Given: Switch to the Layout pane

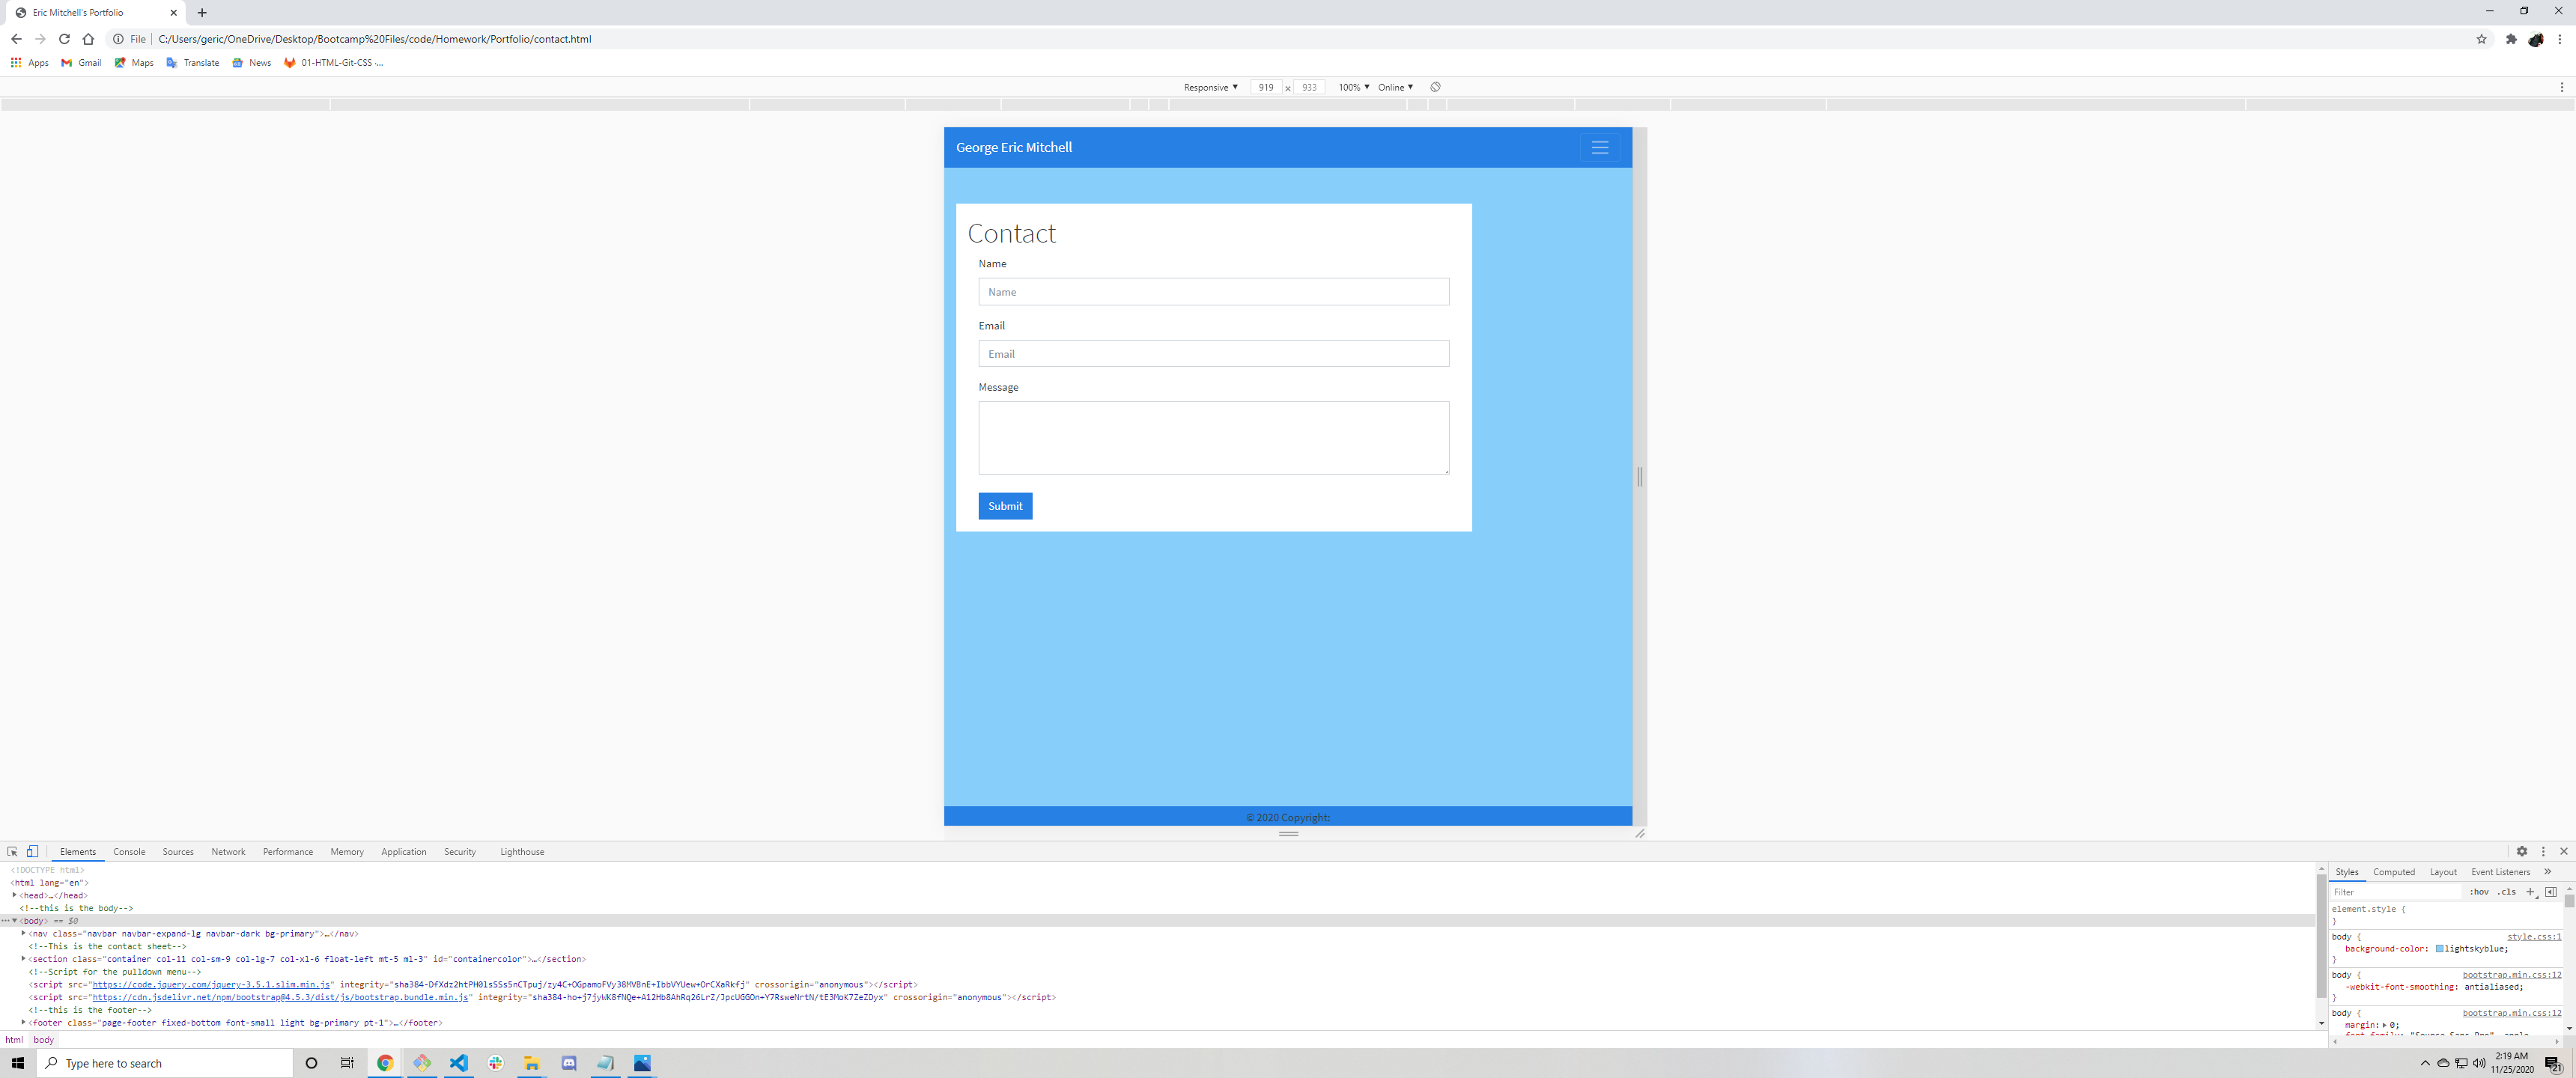Looking at the screenshot, I should (x=2443, y=872).
